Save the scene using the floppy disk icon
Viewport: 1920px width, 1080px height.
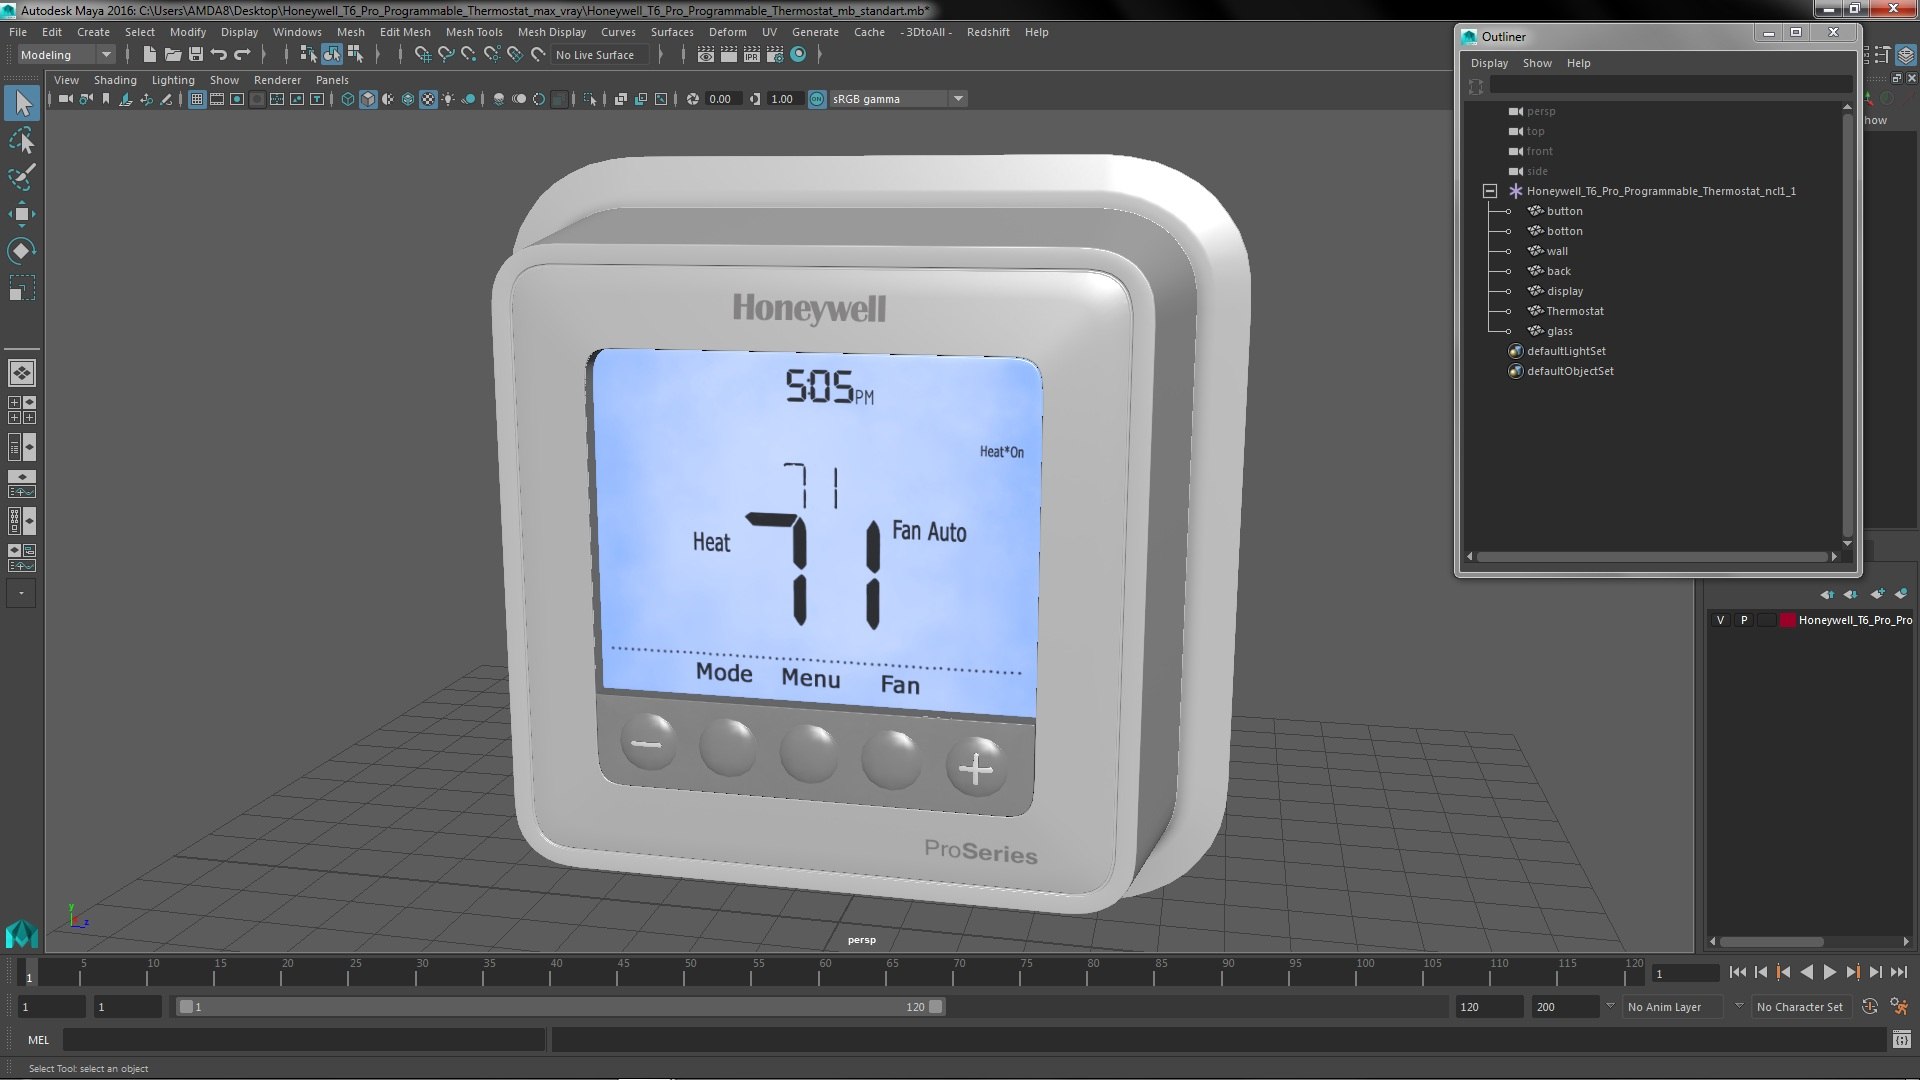(196, 55)
